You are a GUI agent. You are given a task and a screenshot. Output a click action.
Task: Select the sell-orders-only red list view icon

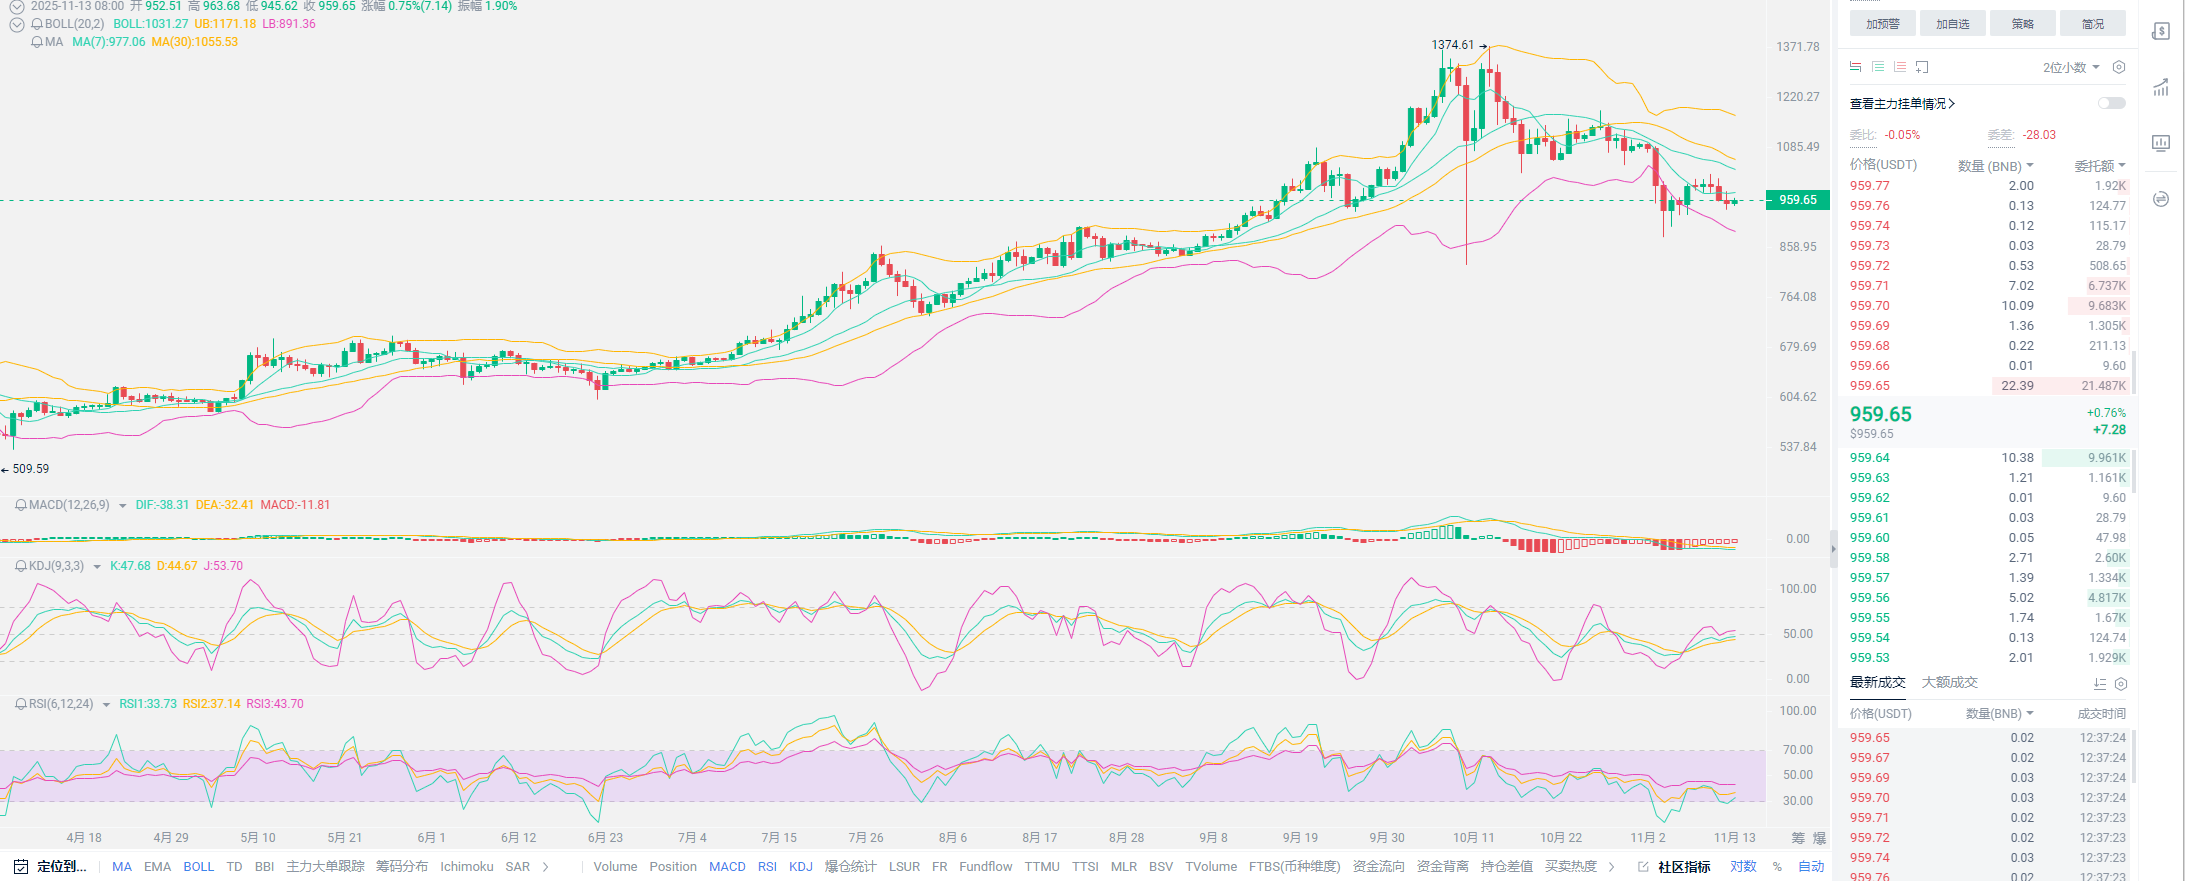[1900, 67]
